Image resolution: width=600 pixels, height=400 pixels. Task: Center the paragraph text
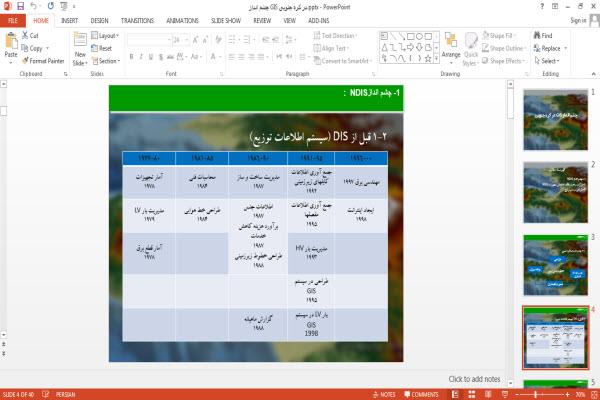click(x=241, y=57)
